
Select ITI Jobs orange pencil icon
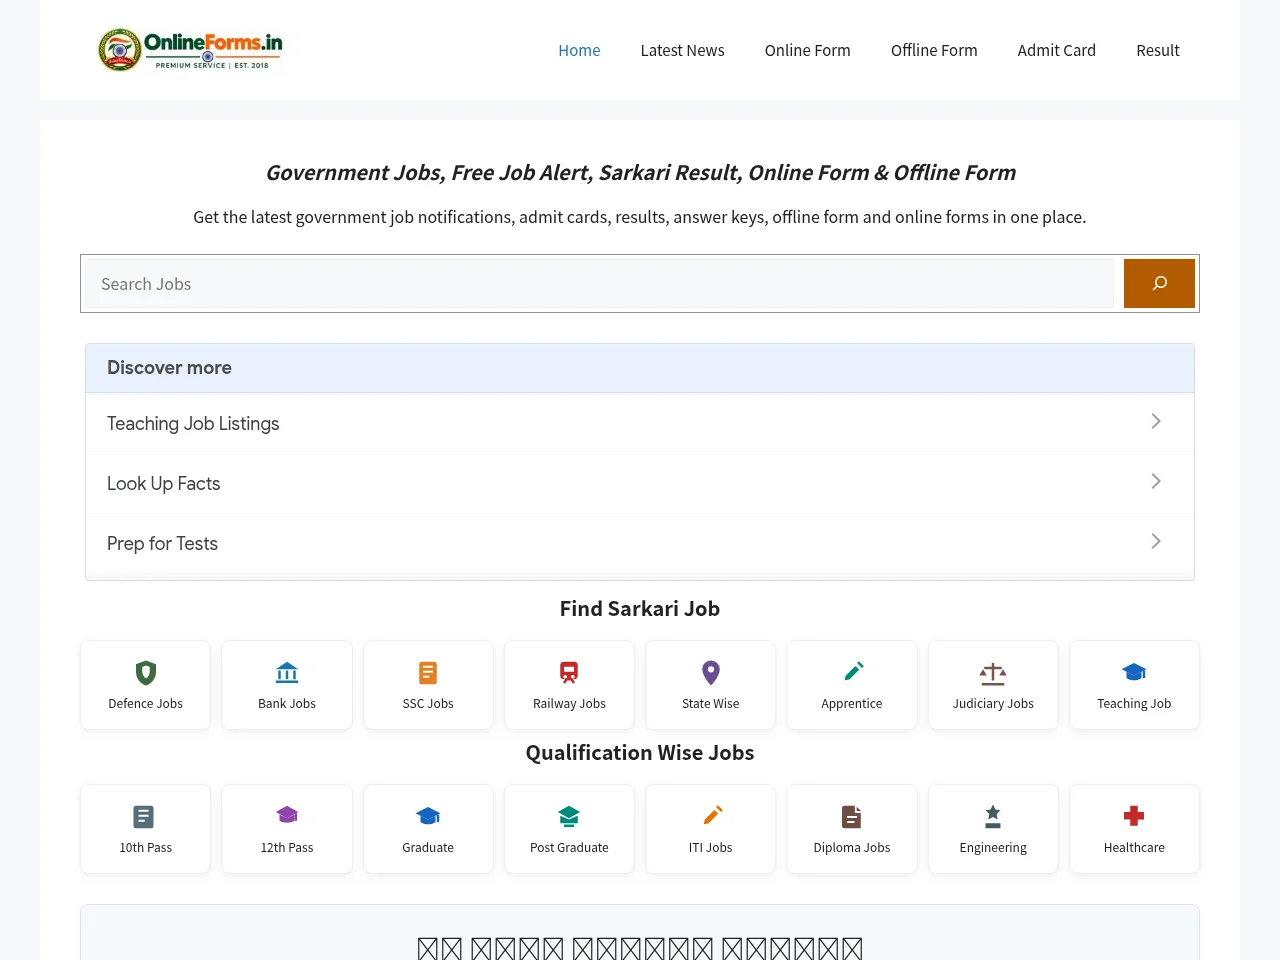[x=713, y=815]
